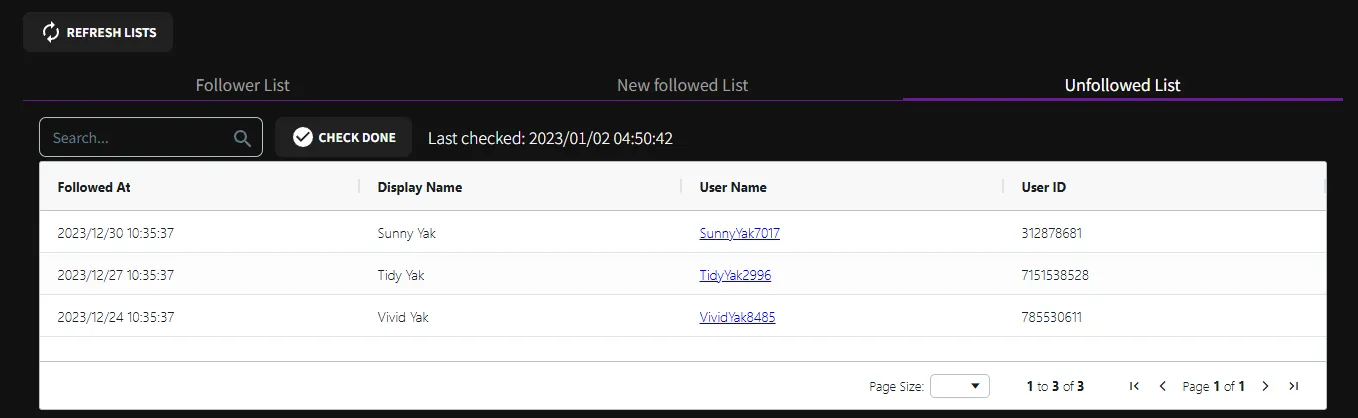Open the Page Size dropdown
Viewport: 1358px width, 418px height.
coord(959,386)
